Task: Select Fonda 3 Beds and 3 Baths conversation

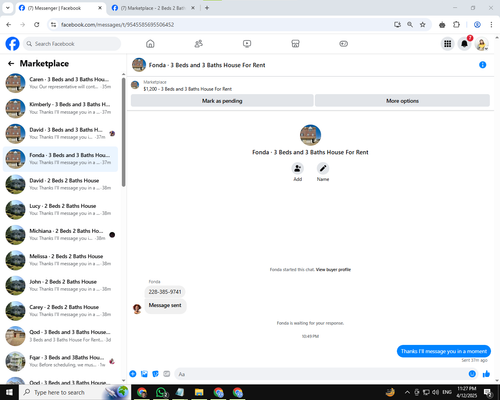Action: tap(60, 159)
